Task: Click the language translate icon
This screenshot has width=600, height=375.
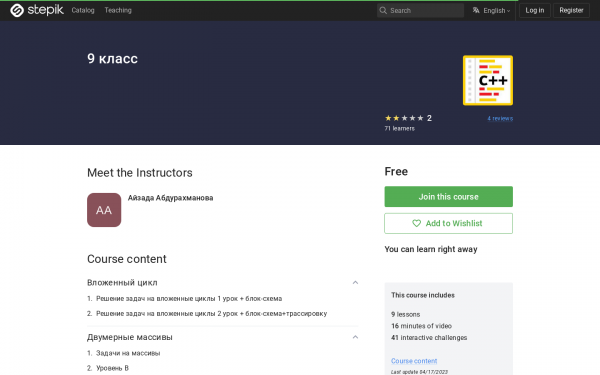Action: tap(476, 10)
